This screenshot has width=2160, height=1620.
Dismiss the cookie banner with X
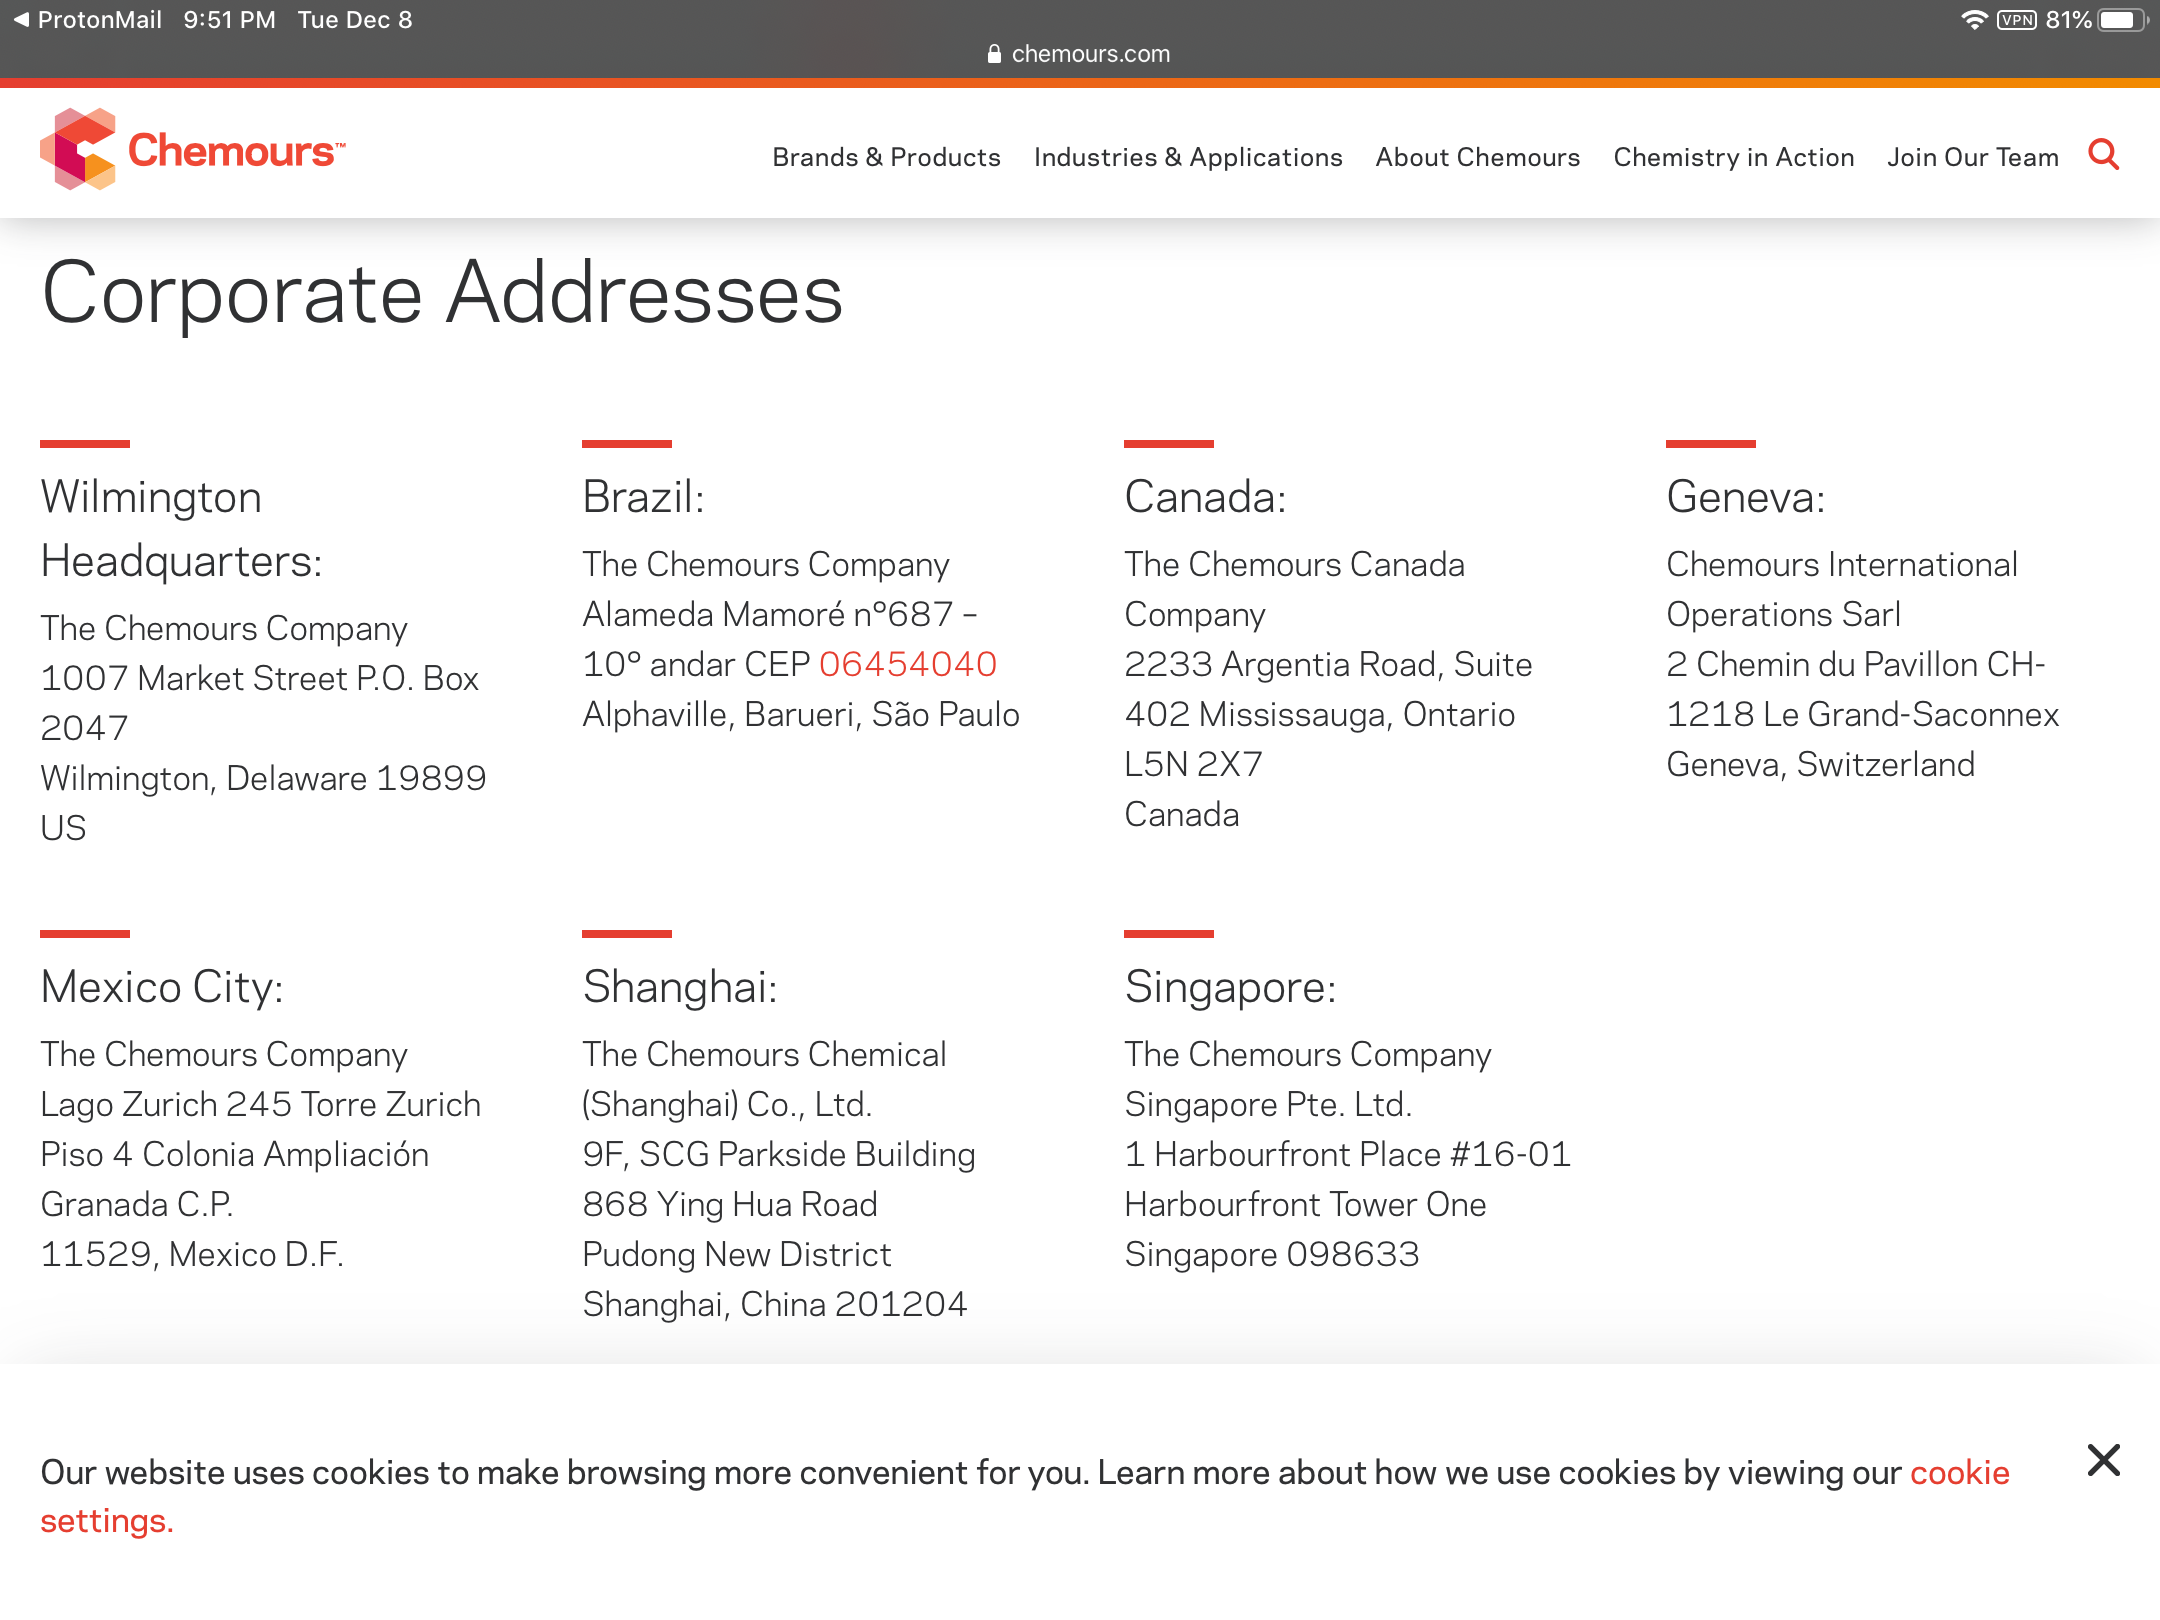pos(2104,1460)
